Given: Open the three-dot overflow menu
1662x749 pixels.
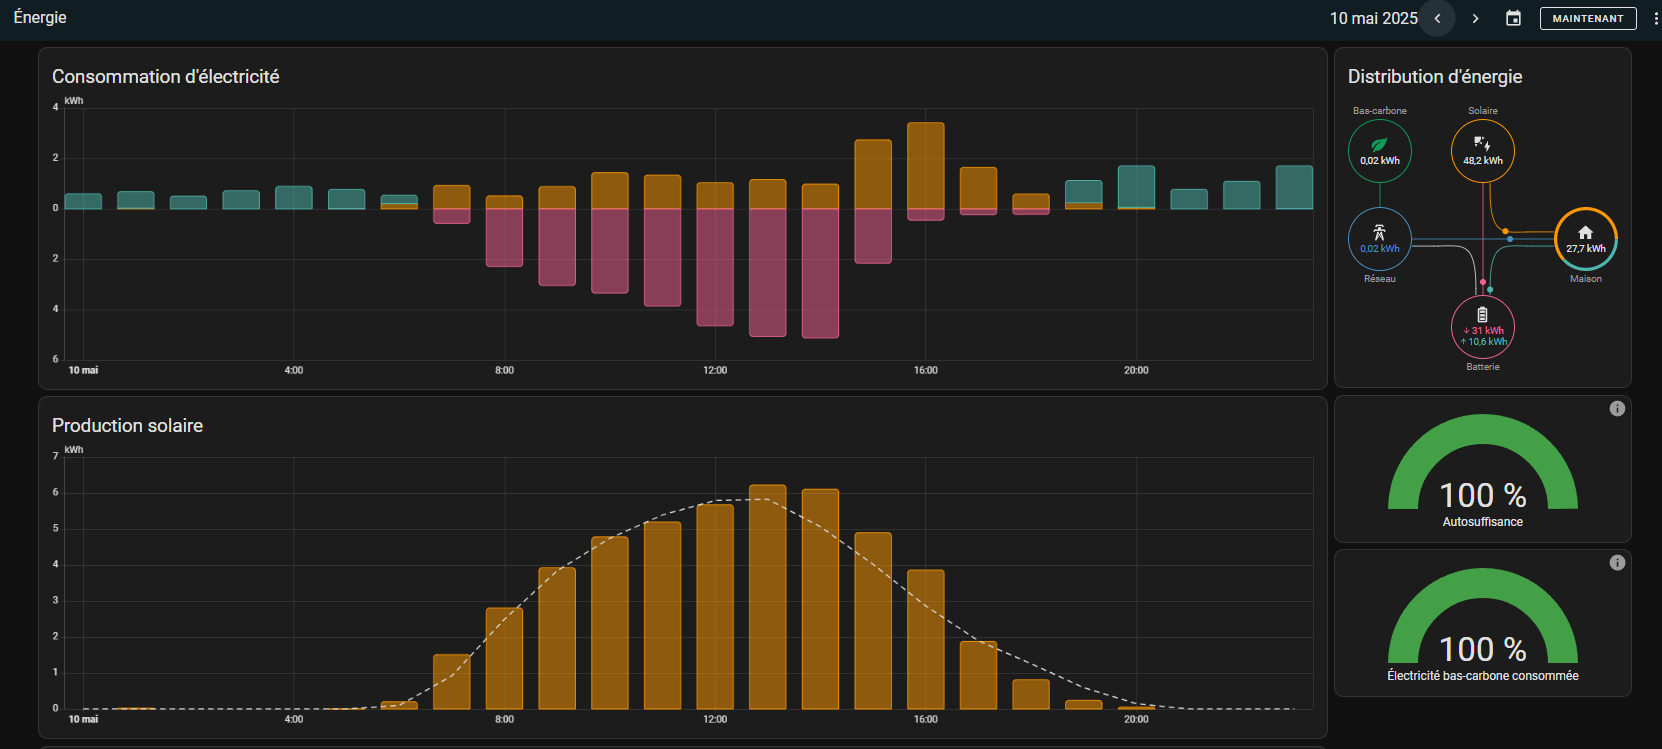Looking at the screenshot, I should pos(1655,18).
